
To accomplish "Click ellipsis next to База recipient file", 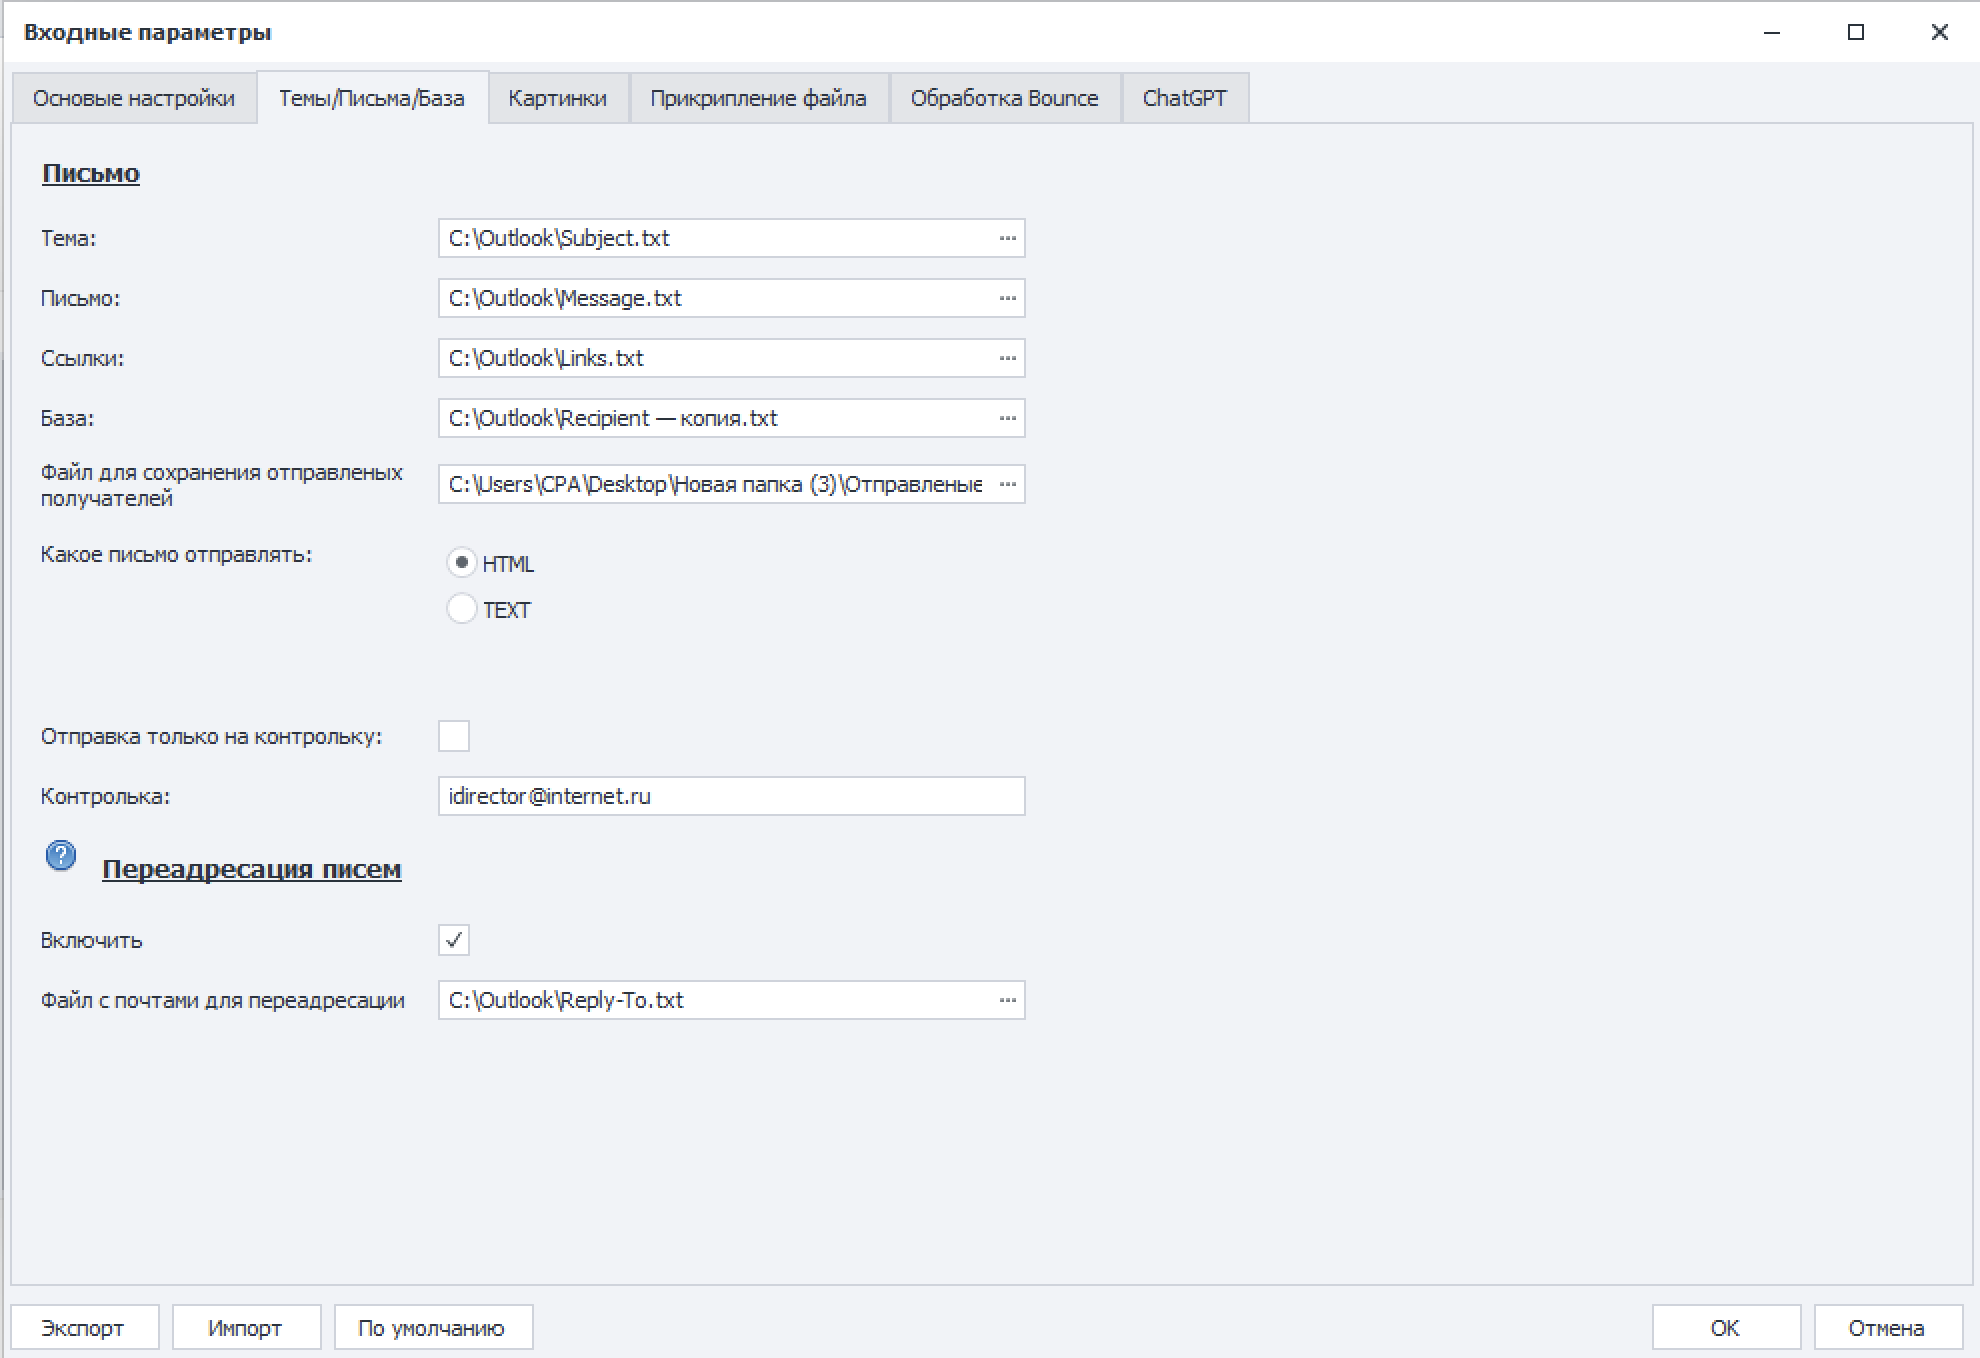I will pos(1007,418).
